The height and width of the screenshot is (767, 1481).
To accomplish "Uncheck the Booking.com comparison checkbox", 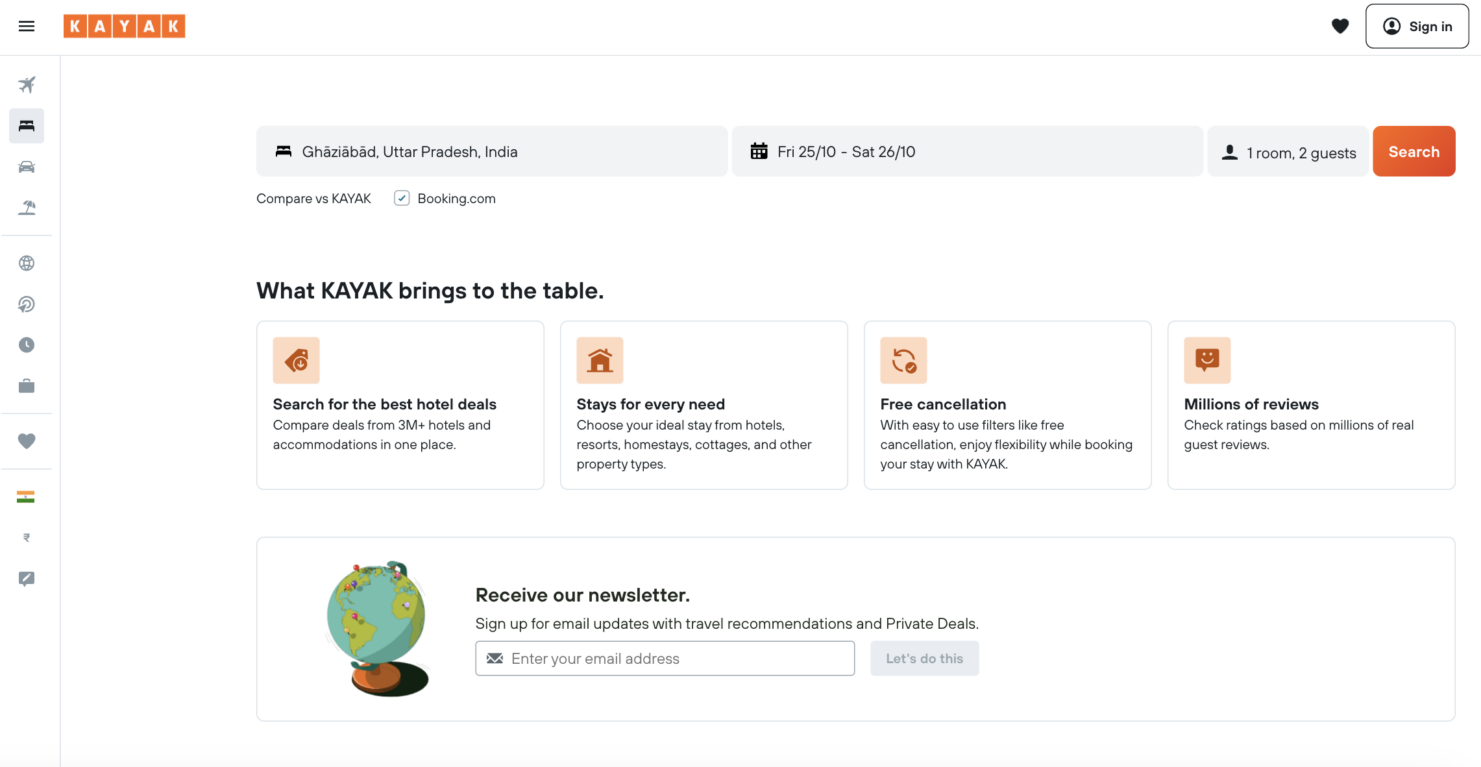I will click(401, 198).
